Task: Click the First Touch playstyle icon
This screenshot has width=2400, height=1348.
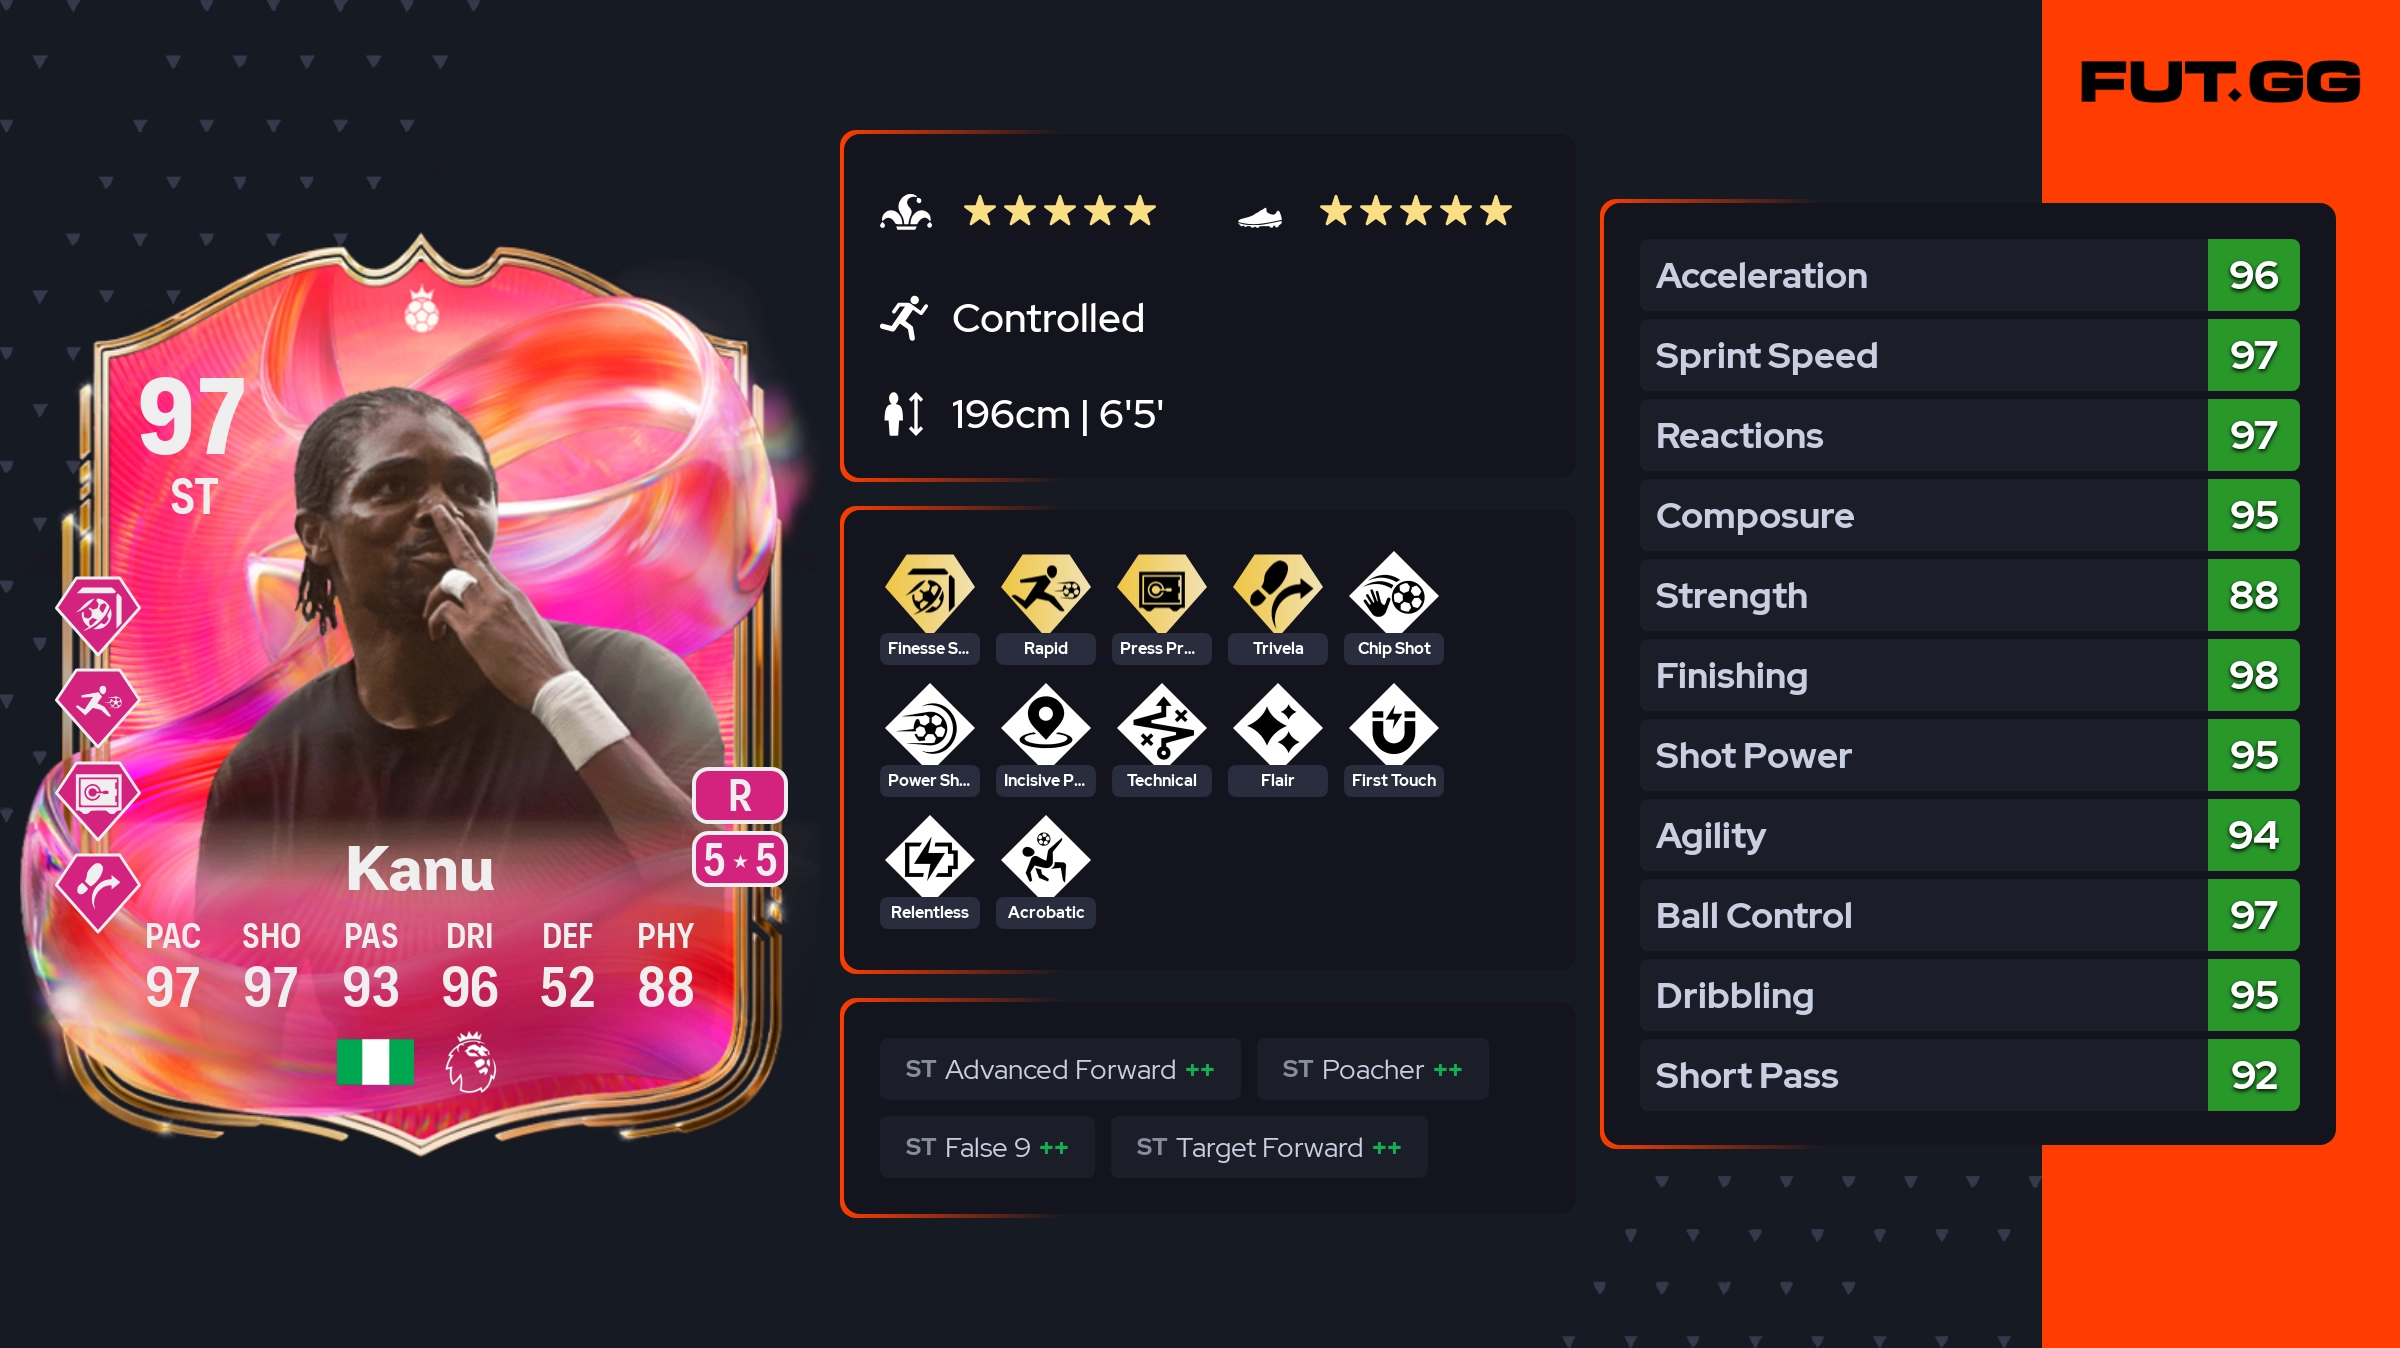Action: 1393,726
